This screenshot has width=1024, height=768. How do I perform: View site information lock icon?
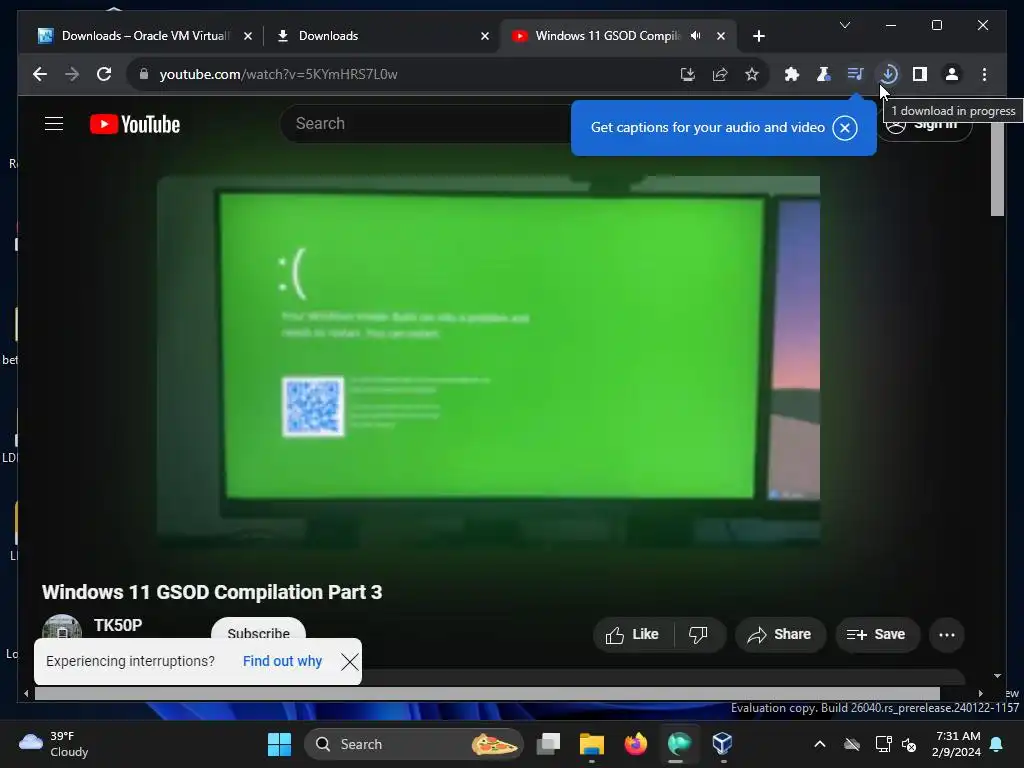(x=144, y=74)
